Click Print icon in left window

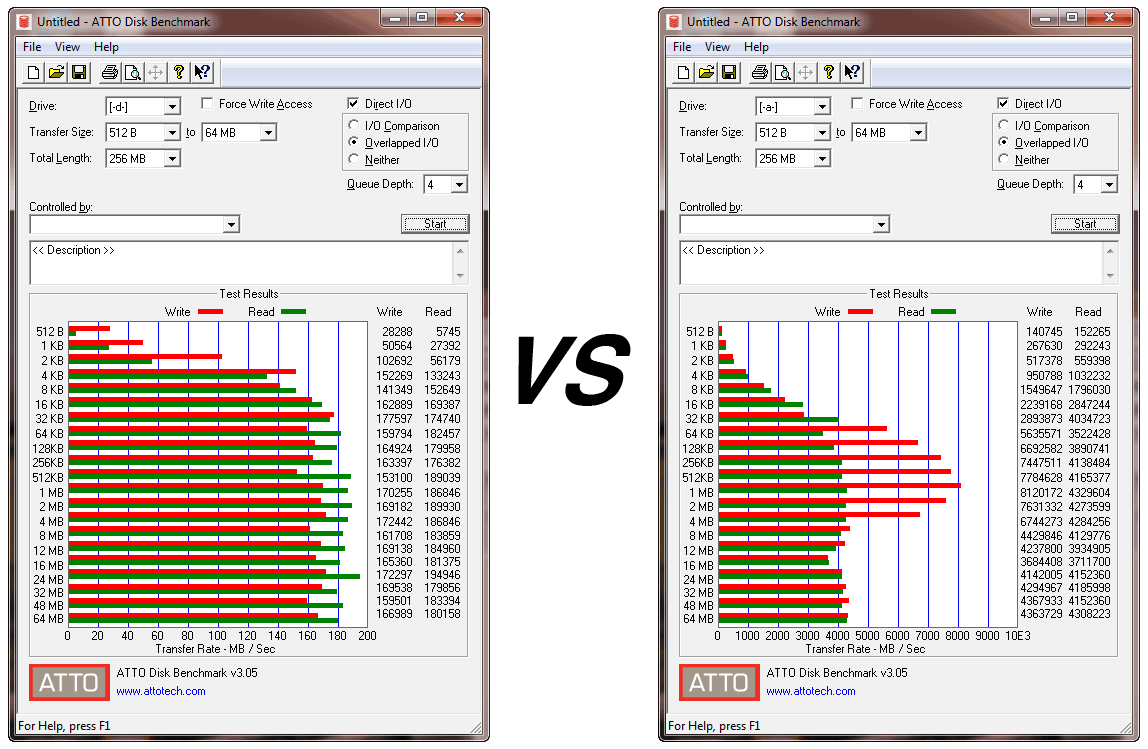[x=110, y=72]
